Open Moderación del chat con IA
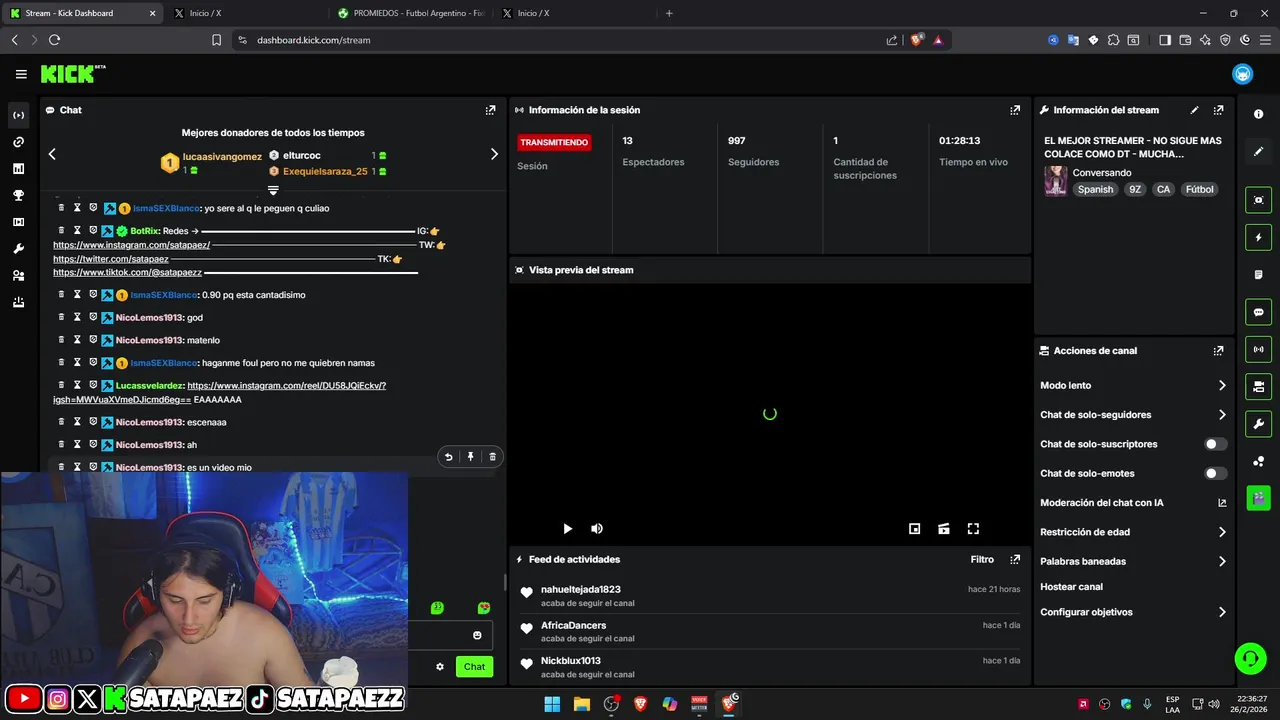This screenshot has height=720, width=1280. (1133, 503)
